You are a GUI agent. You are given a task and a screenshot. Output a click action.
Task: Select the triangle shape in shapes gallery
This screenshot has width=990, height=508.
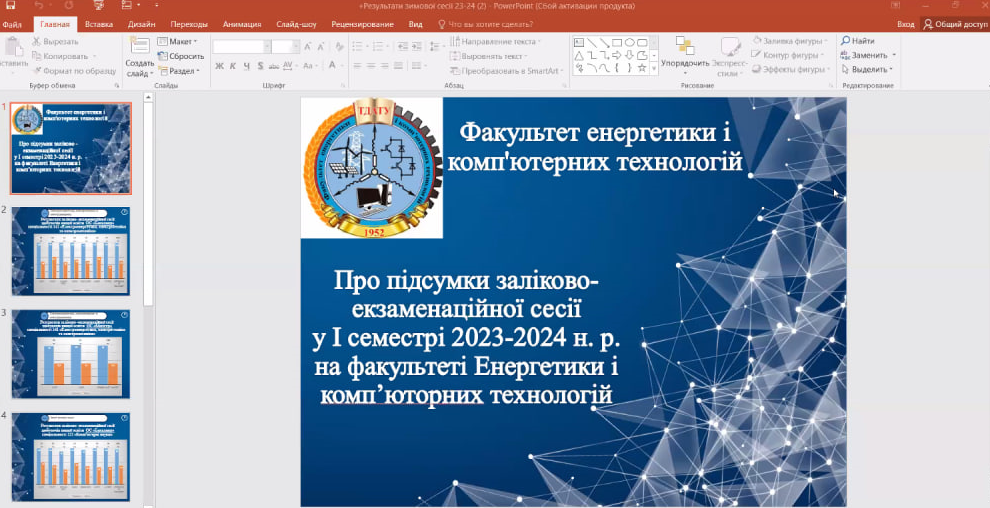tap(579, 56)
